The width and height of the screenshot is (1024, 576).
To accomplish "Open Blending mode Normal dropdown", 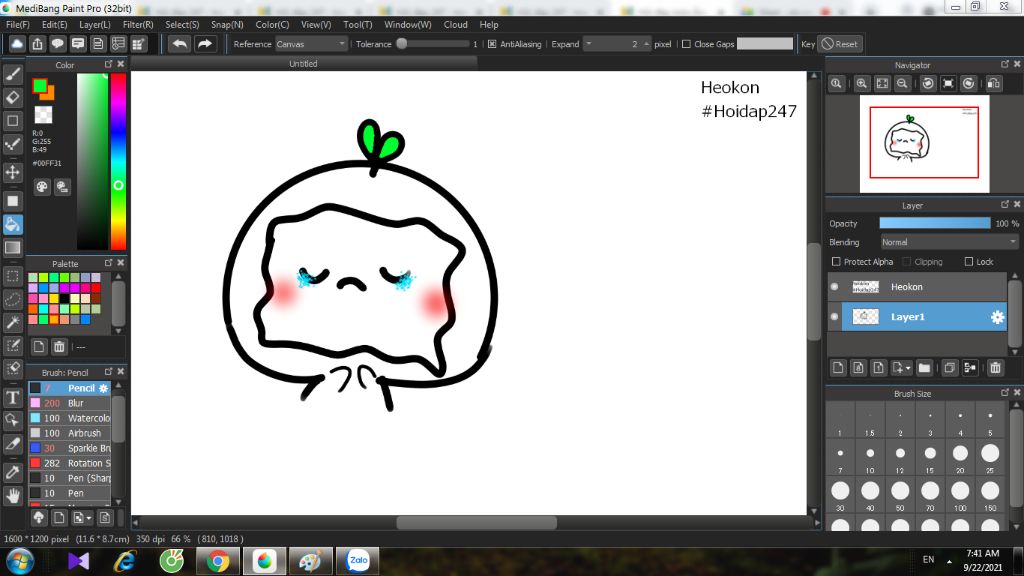I will pos(949,242).
